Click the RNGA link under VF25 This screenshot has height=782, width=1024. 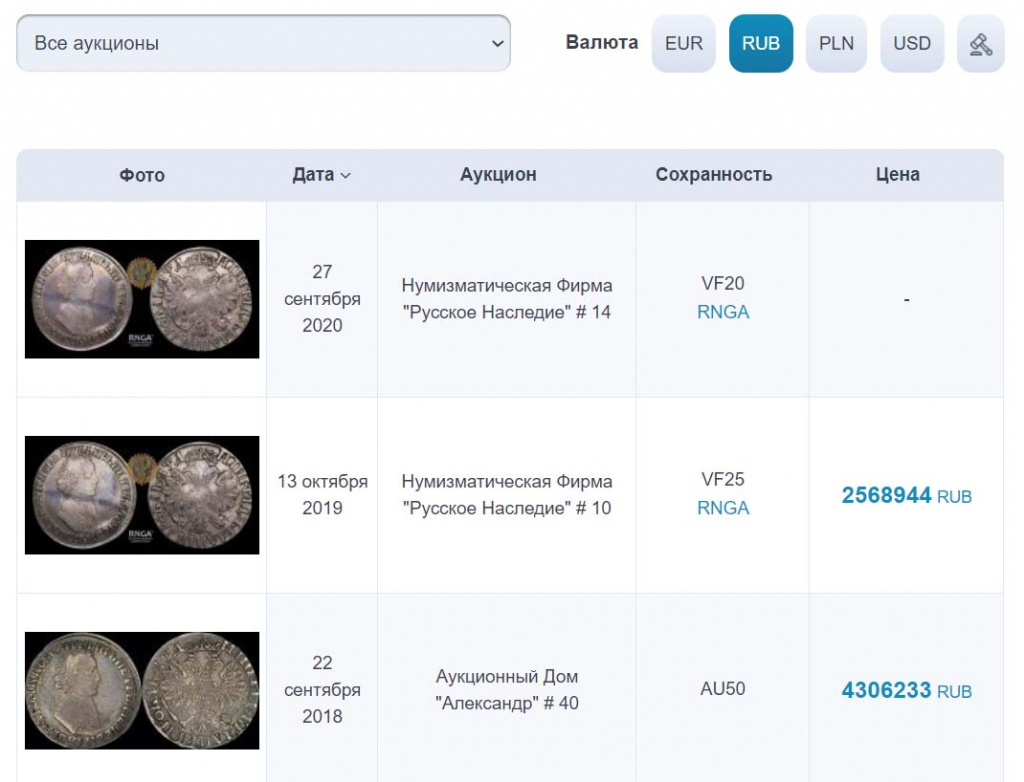click(x=723, y=508)
